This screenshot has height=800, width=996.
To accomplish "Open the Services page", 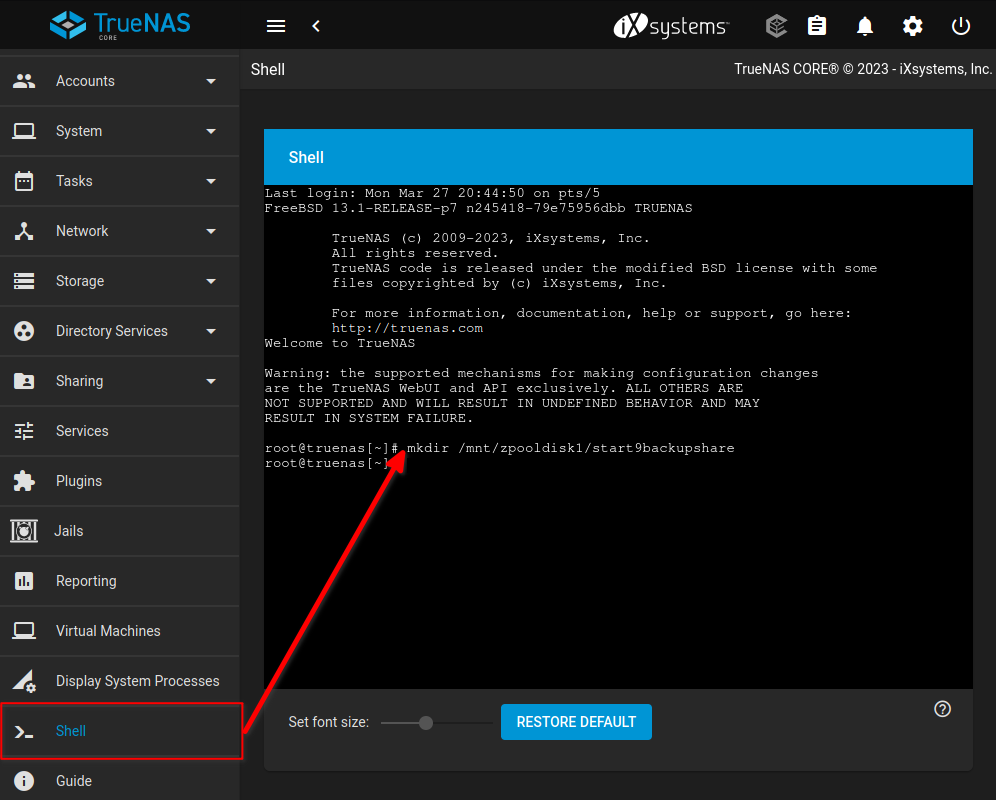I will [82, 431].
